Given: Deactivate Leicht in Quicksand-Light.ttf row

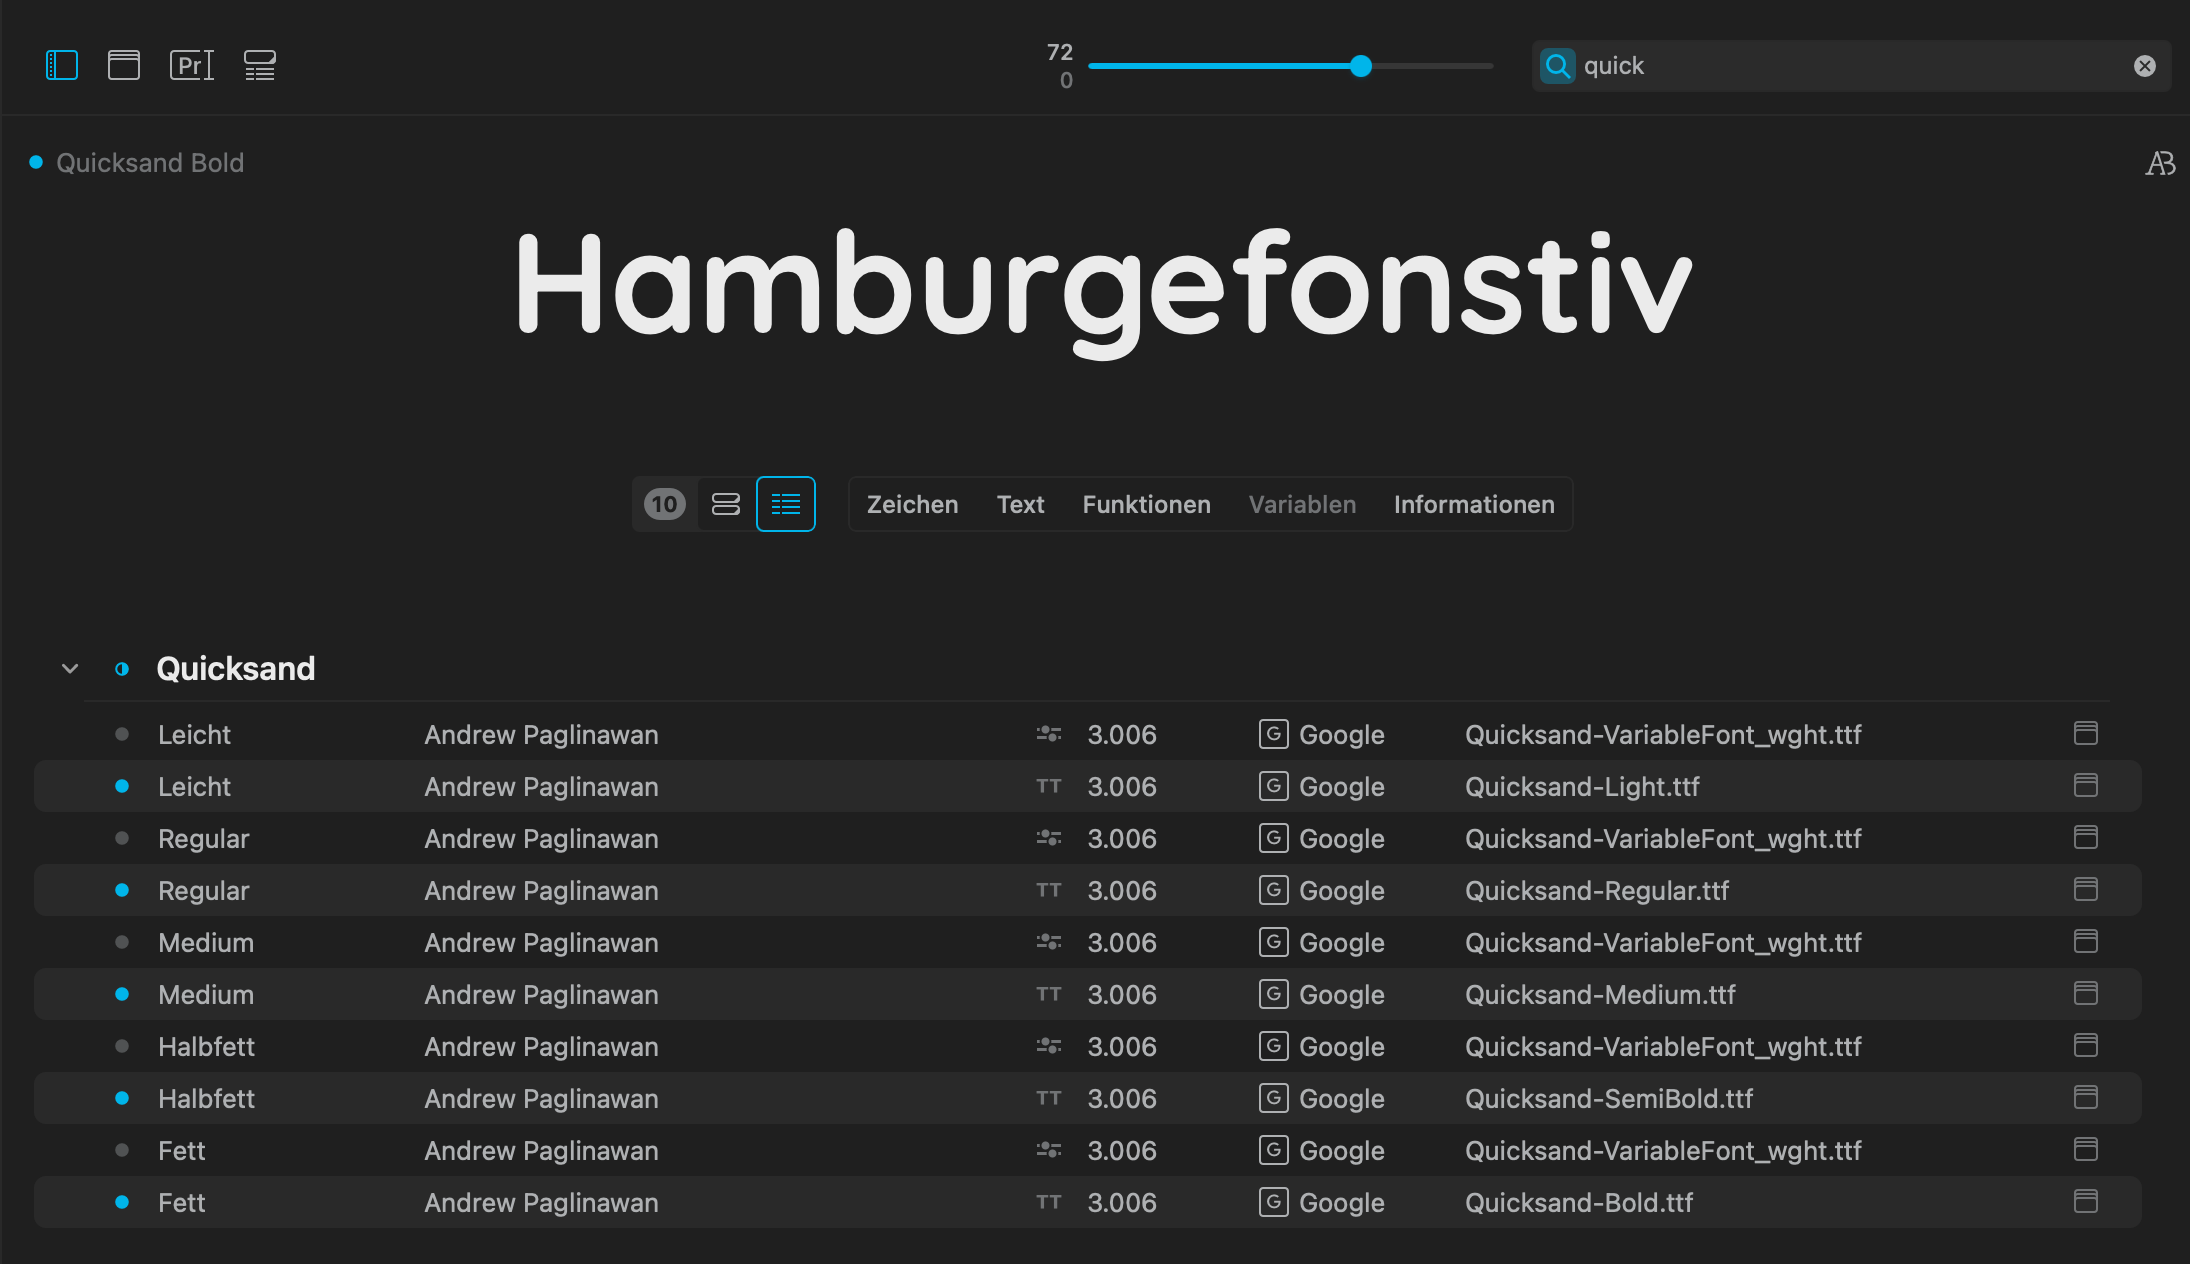Looking at the screenshot, I should click(122, 786).
